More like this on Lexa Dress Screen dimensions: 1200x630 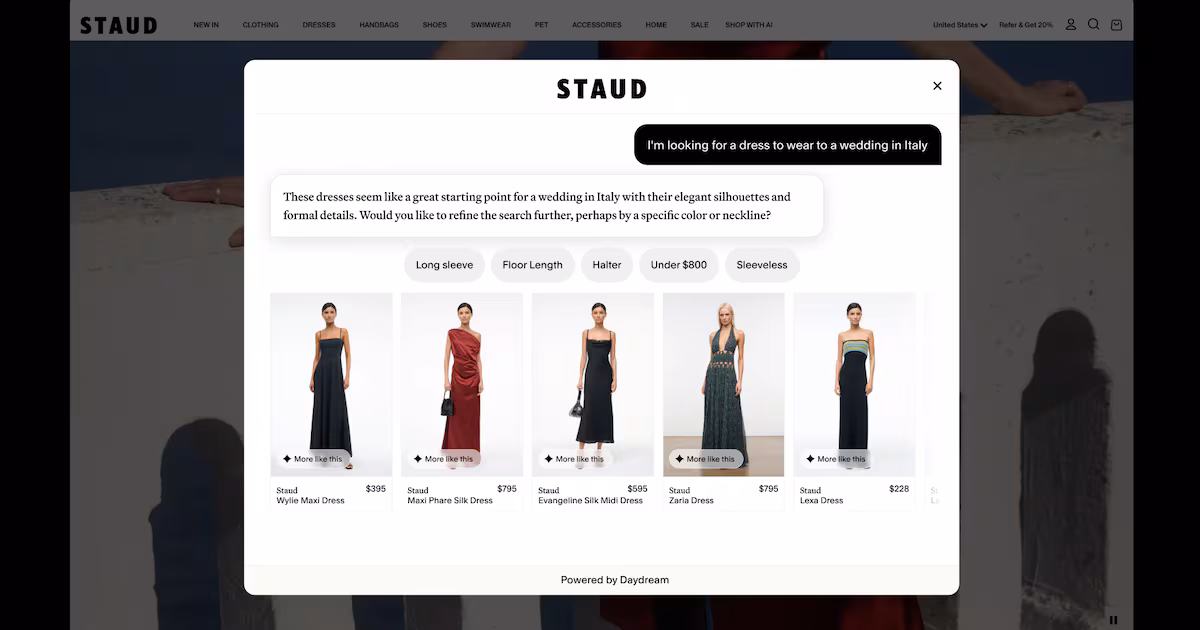(x=837, y=459)
